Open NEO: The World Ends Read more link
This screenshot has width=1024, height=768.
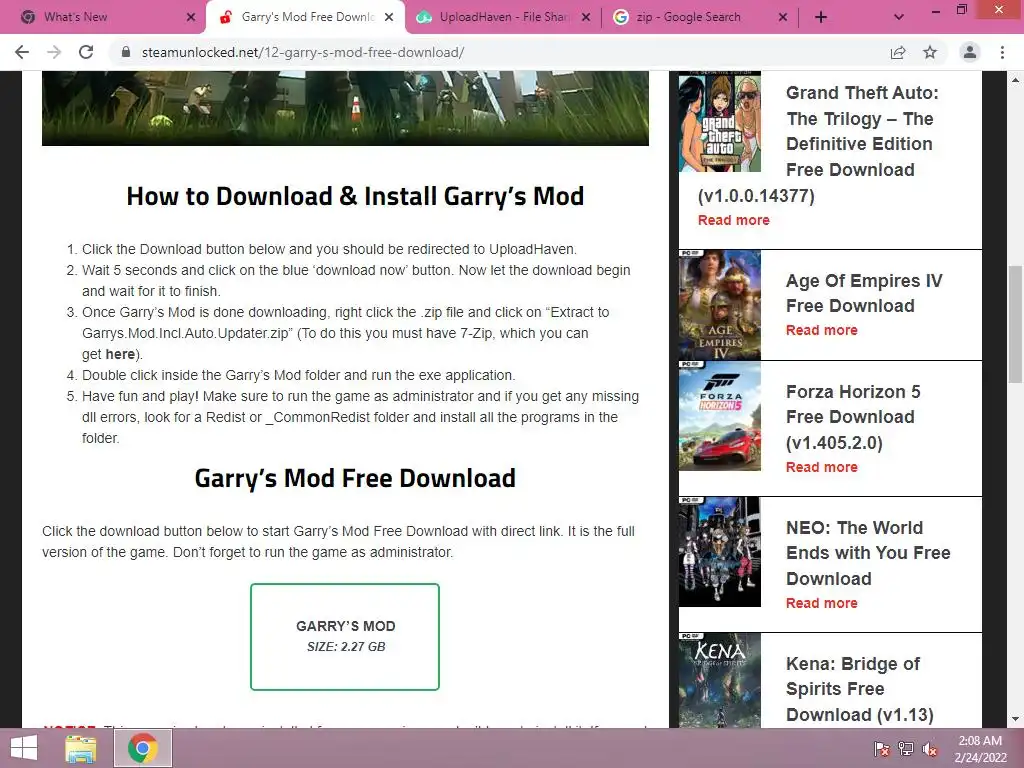click(822, 603)
